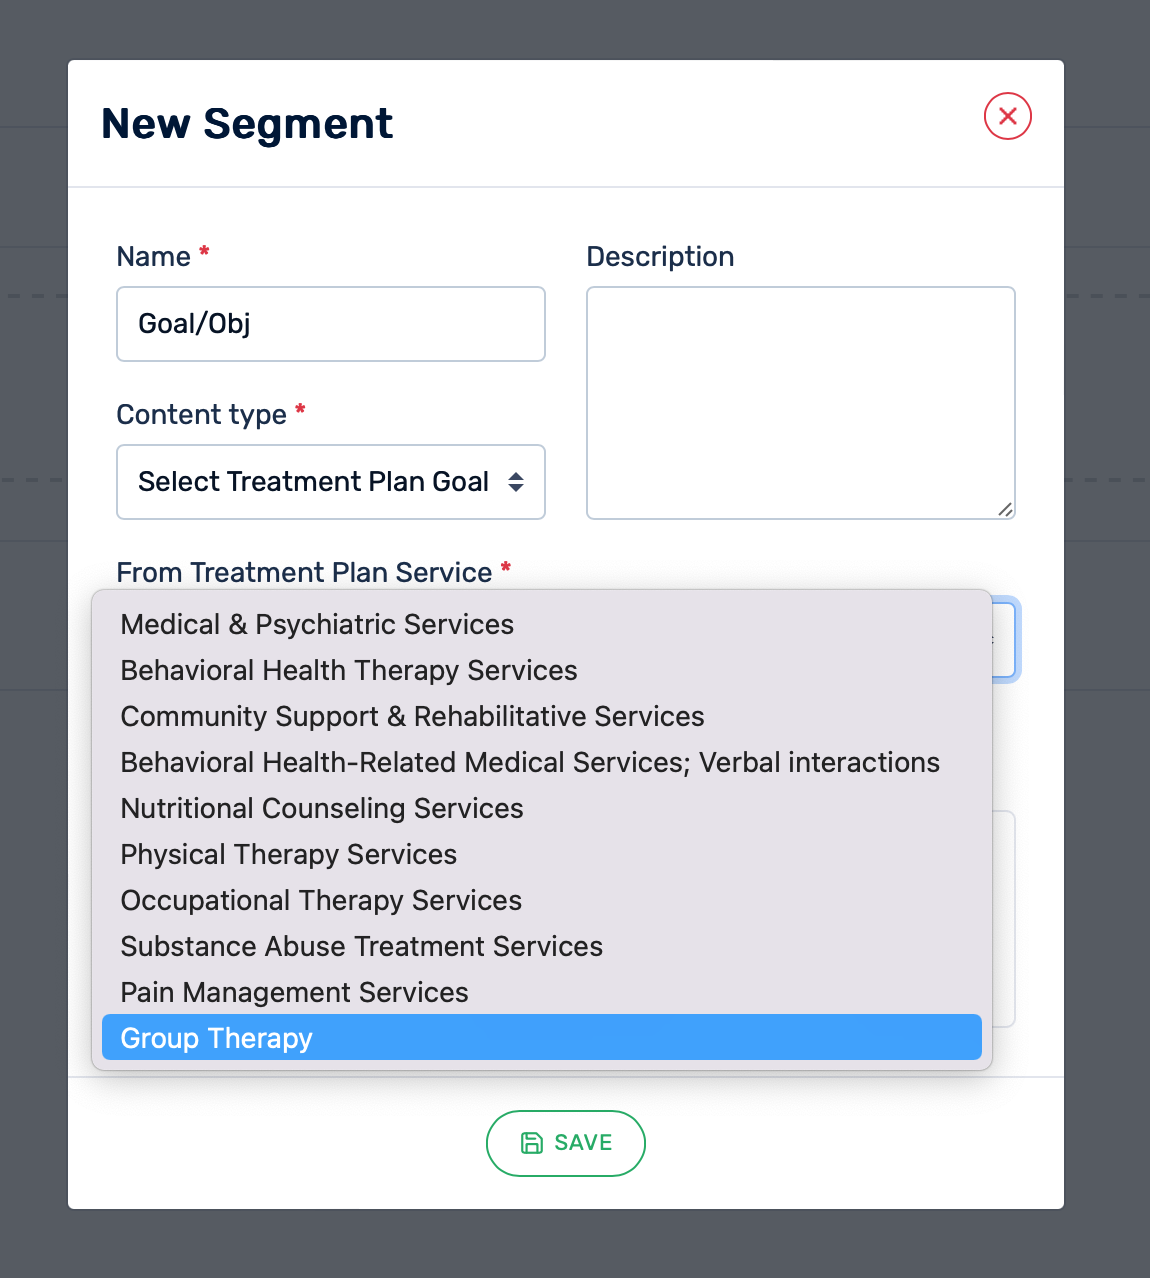The height and width of the screenshot is (1278, 1150).
Task: Click the Save button
Action: click(x=565, y=1143)
